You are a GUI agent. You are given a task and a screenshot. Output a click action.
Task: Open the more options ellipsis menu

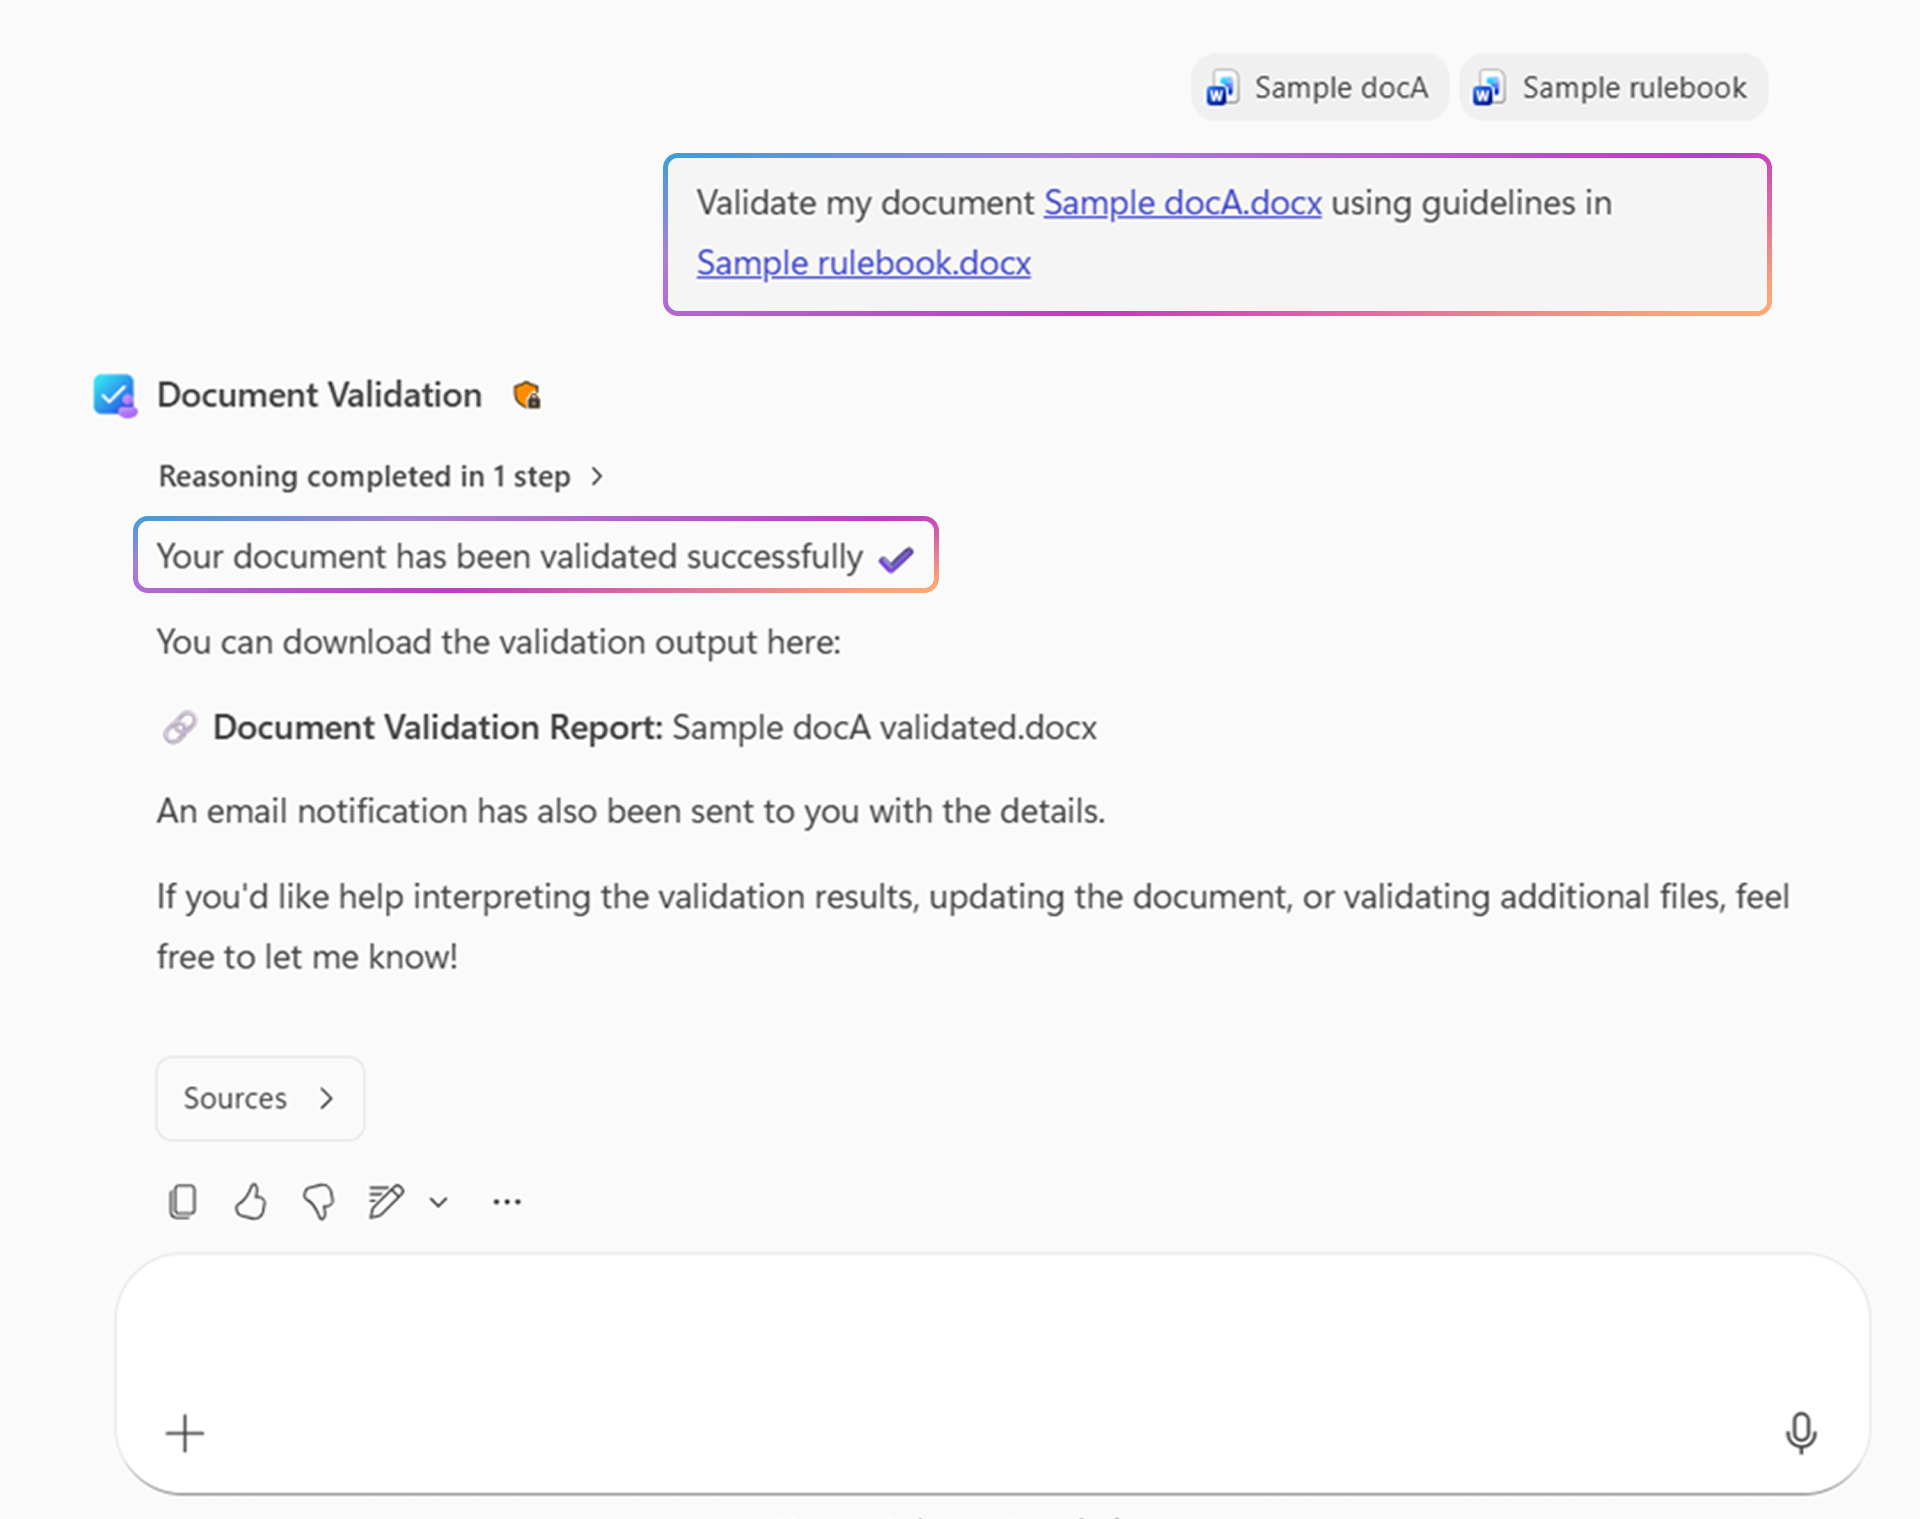[x=507, y=1202]
